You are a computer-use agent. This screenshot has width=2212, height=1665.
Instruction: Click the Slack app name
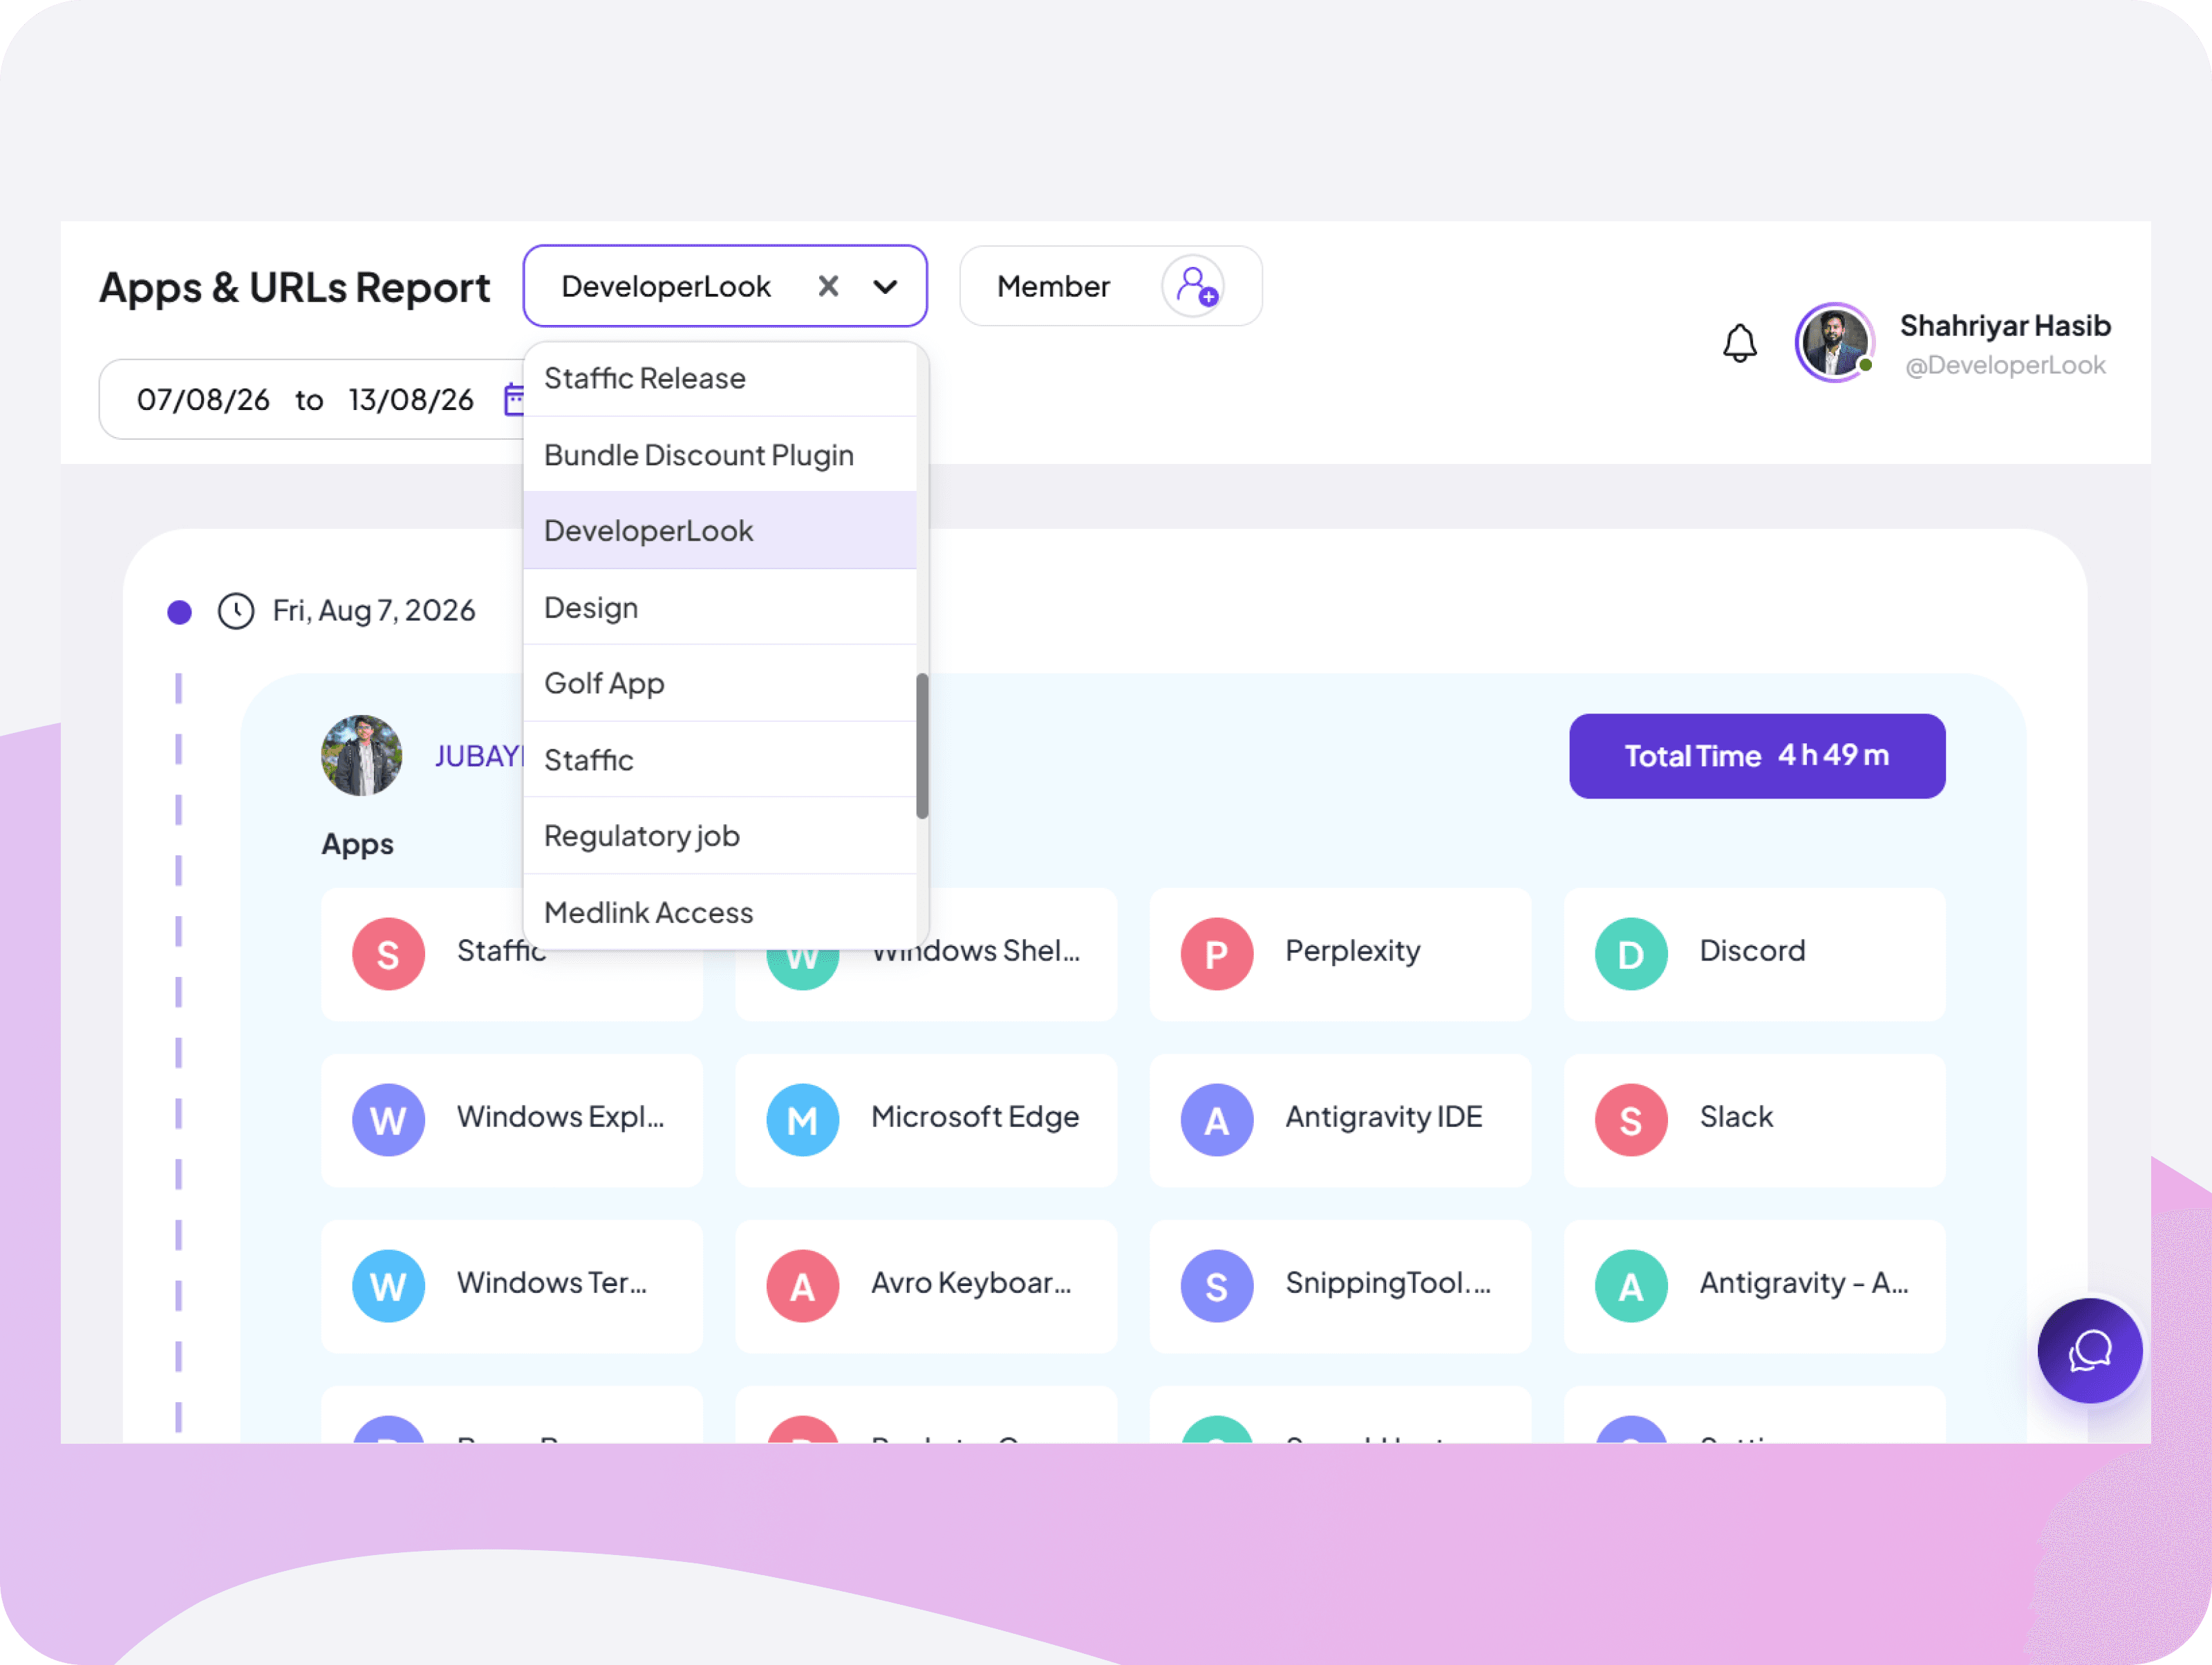(1736, 1116)
